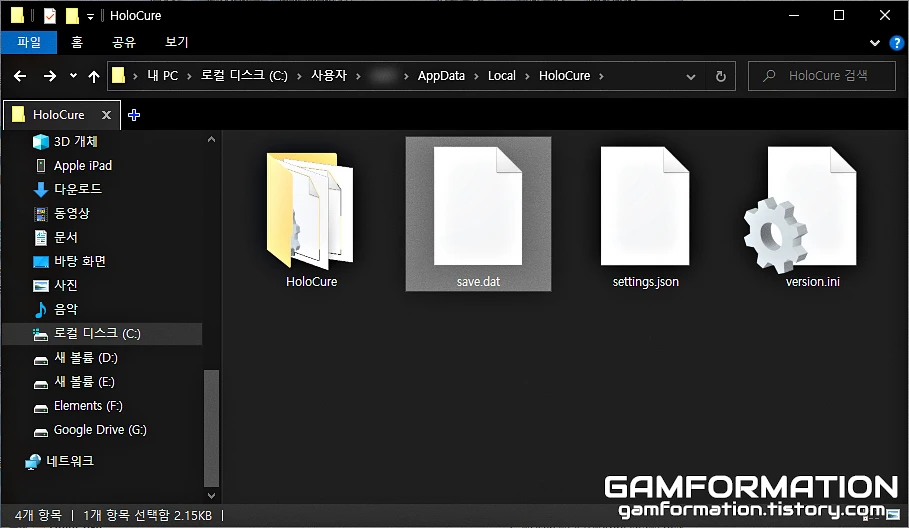The width and height of the screenshot is (909, 528).
Task: Open the 홈 ribbon tab
Action: coord(77,42)
